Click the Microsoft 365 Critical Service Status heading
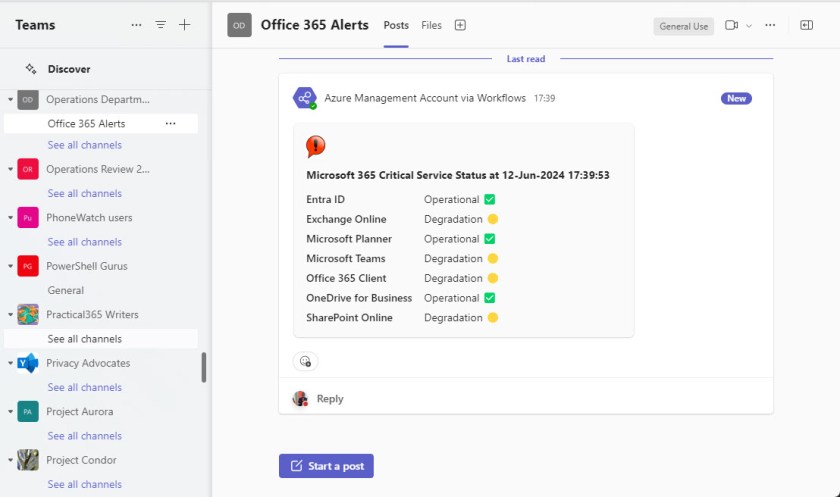The height and width of the screenshot is (497, 840). pos(458,175)
